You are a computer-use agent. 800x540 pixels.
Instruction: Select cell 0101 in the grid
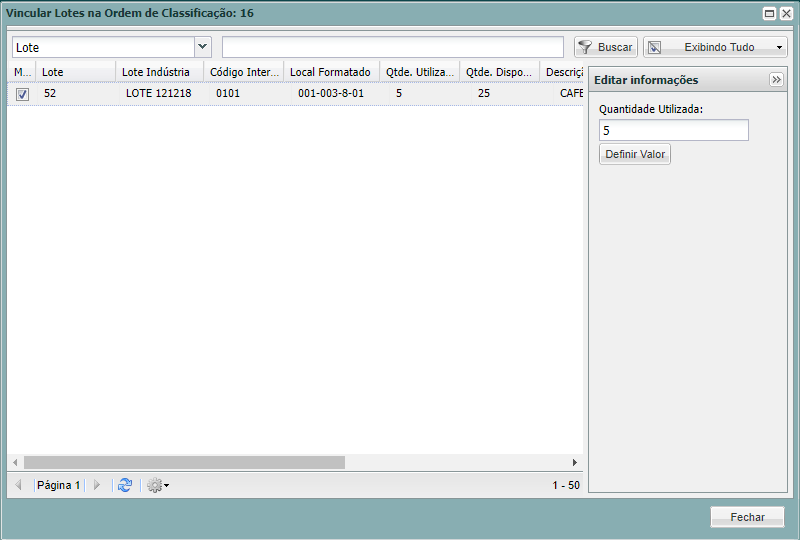tap(228, 93)
